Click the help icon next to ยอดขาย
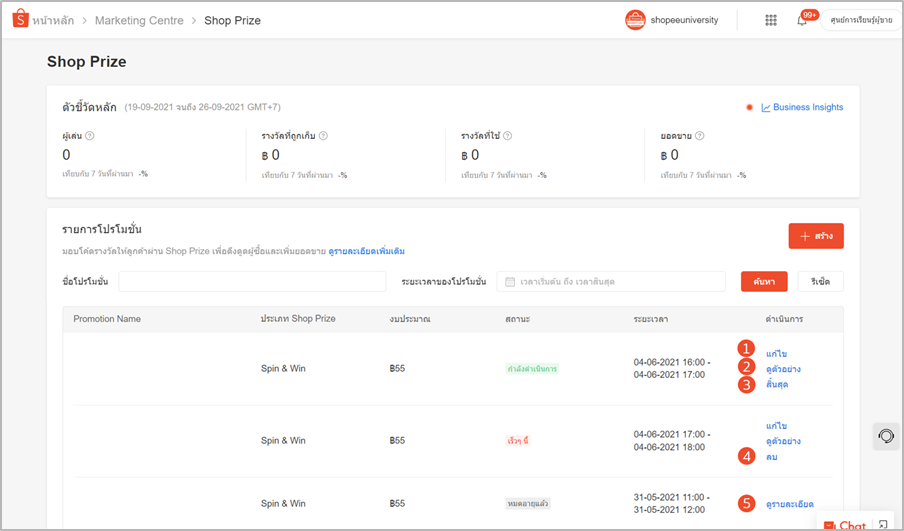The image size is (904, 531). (699, 136)
